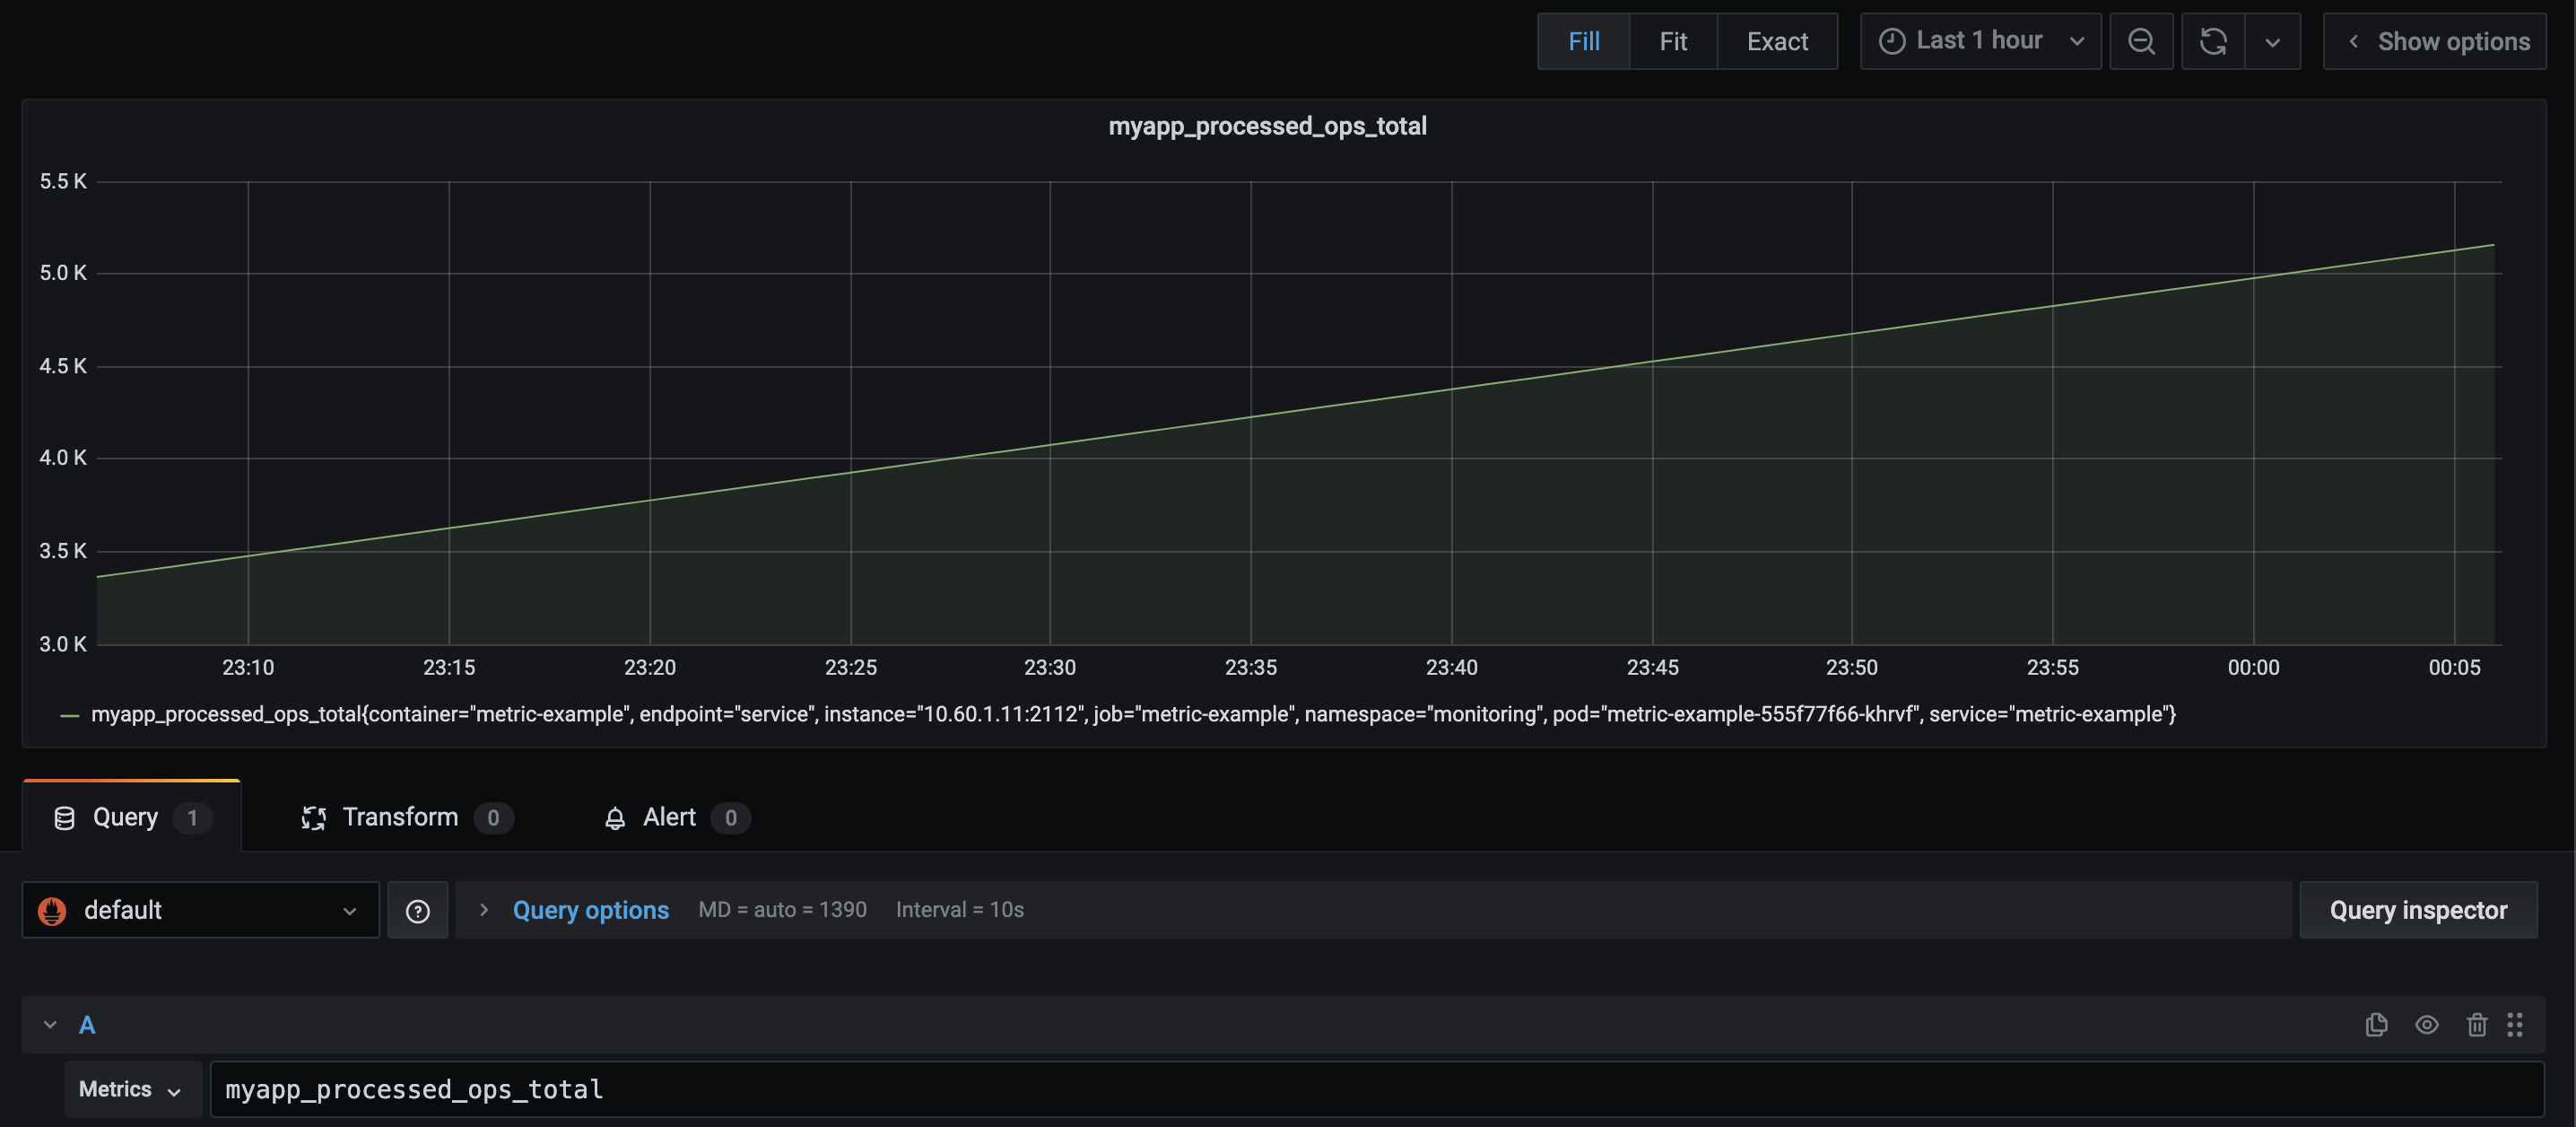
Task: Click the query name A
Action: tap(87, 1025)
